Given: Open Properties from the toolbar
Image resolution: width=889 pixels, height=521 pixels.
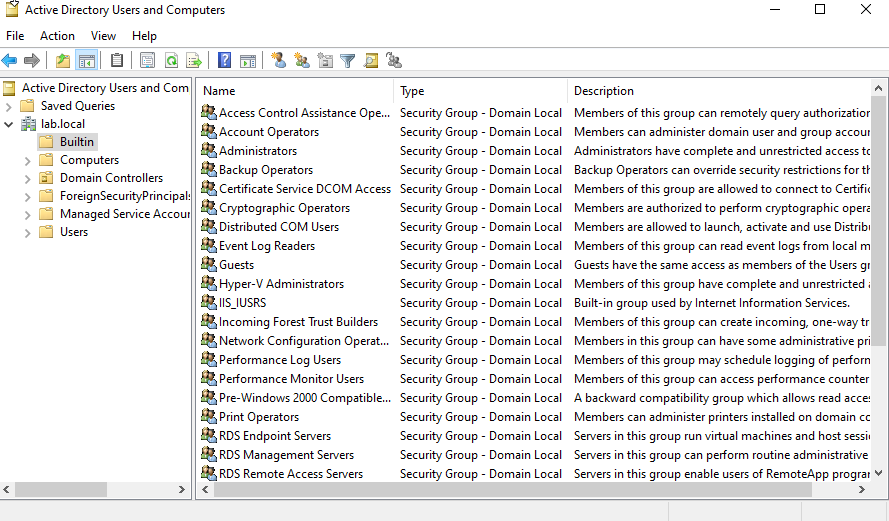Looking at the screenshot, I should point(147,60).
